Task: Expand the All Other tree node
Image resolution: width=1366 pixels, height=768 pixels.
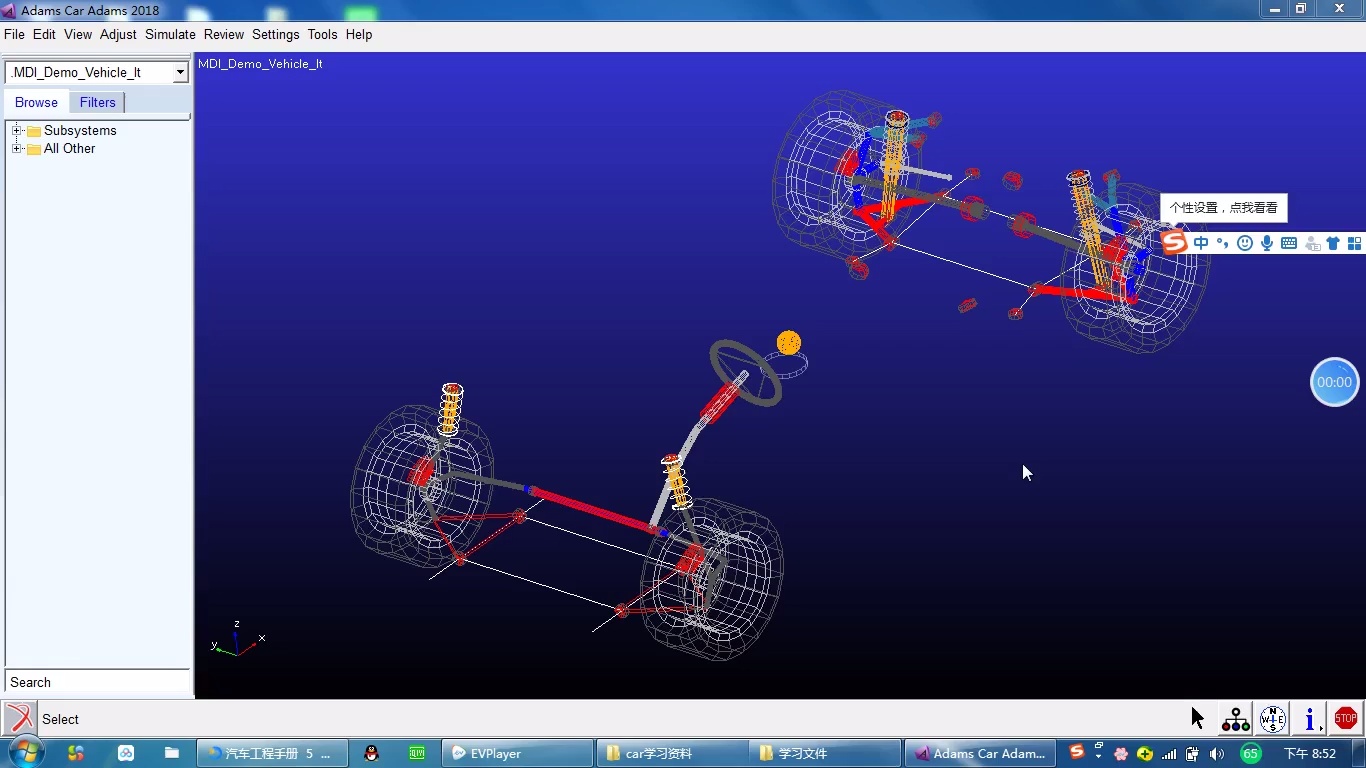Action: [x=17, y=149]
